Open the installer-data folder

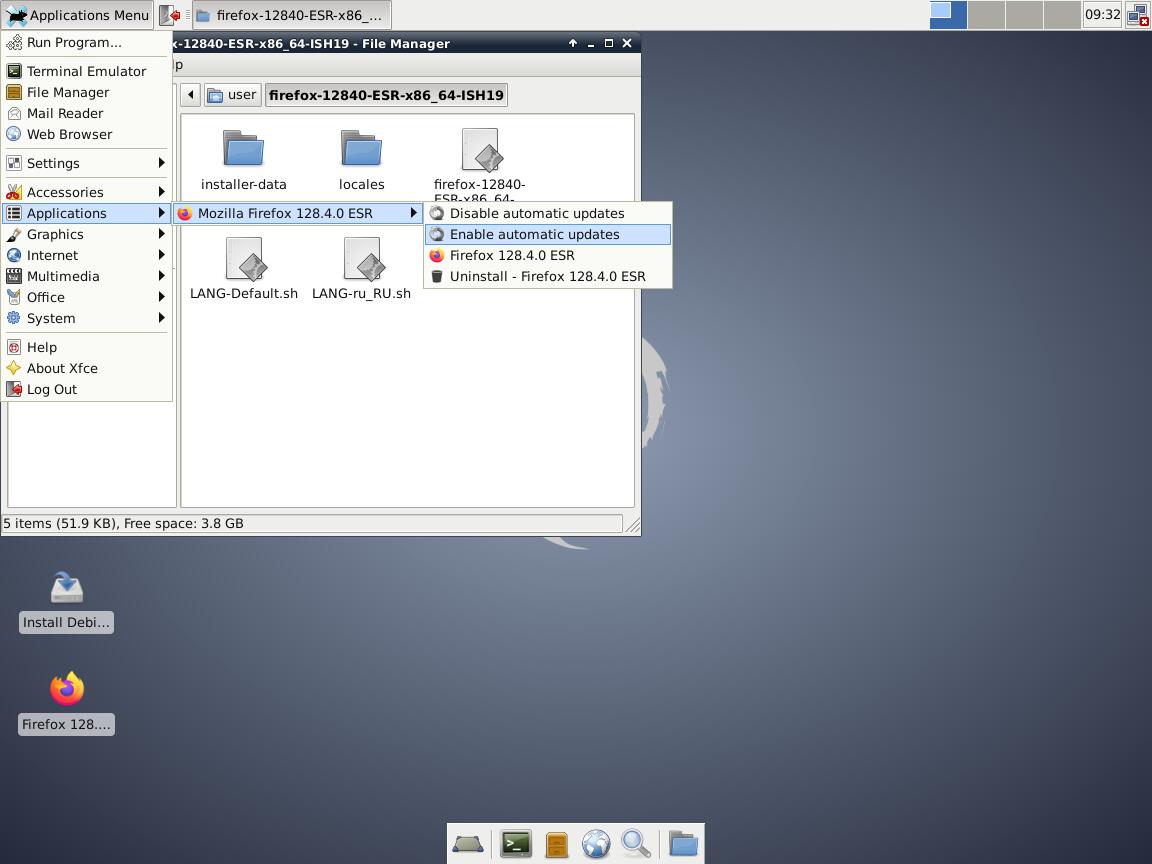coord(243,160)
